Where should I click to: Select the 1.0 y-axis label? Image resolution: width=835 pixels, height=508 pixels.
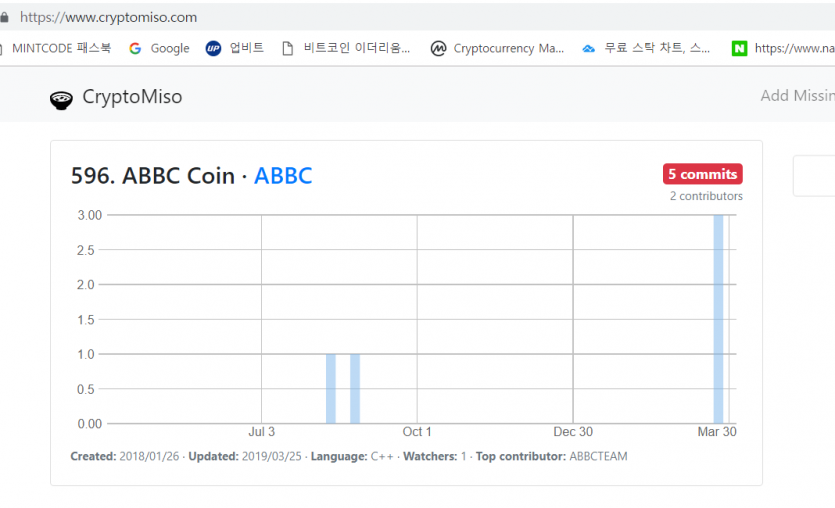click(86, 354)
